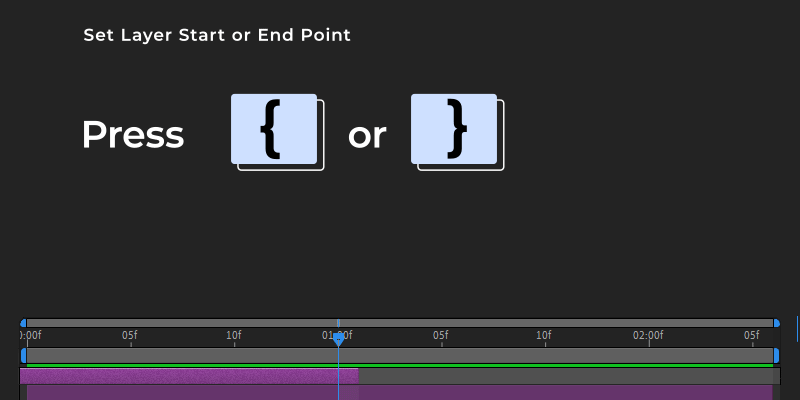Click the gray work area bar
The height and width of the screenshot is (400, 800).
[x=400, y=356]
